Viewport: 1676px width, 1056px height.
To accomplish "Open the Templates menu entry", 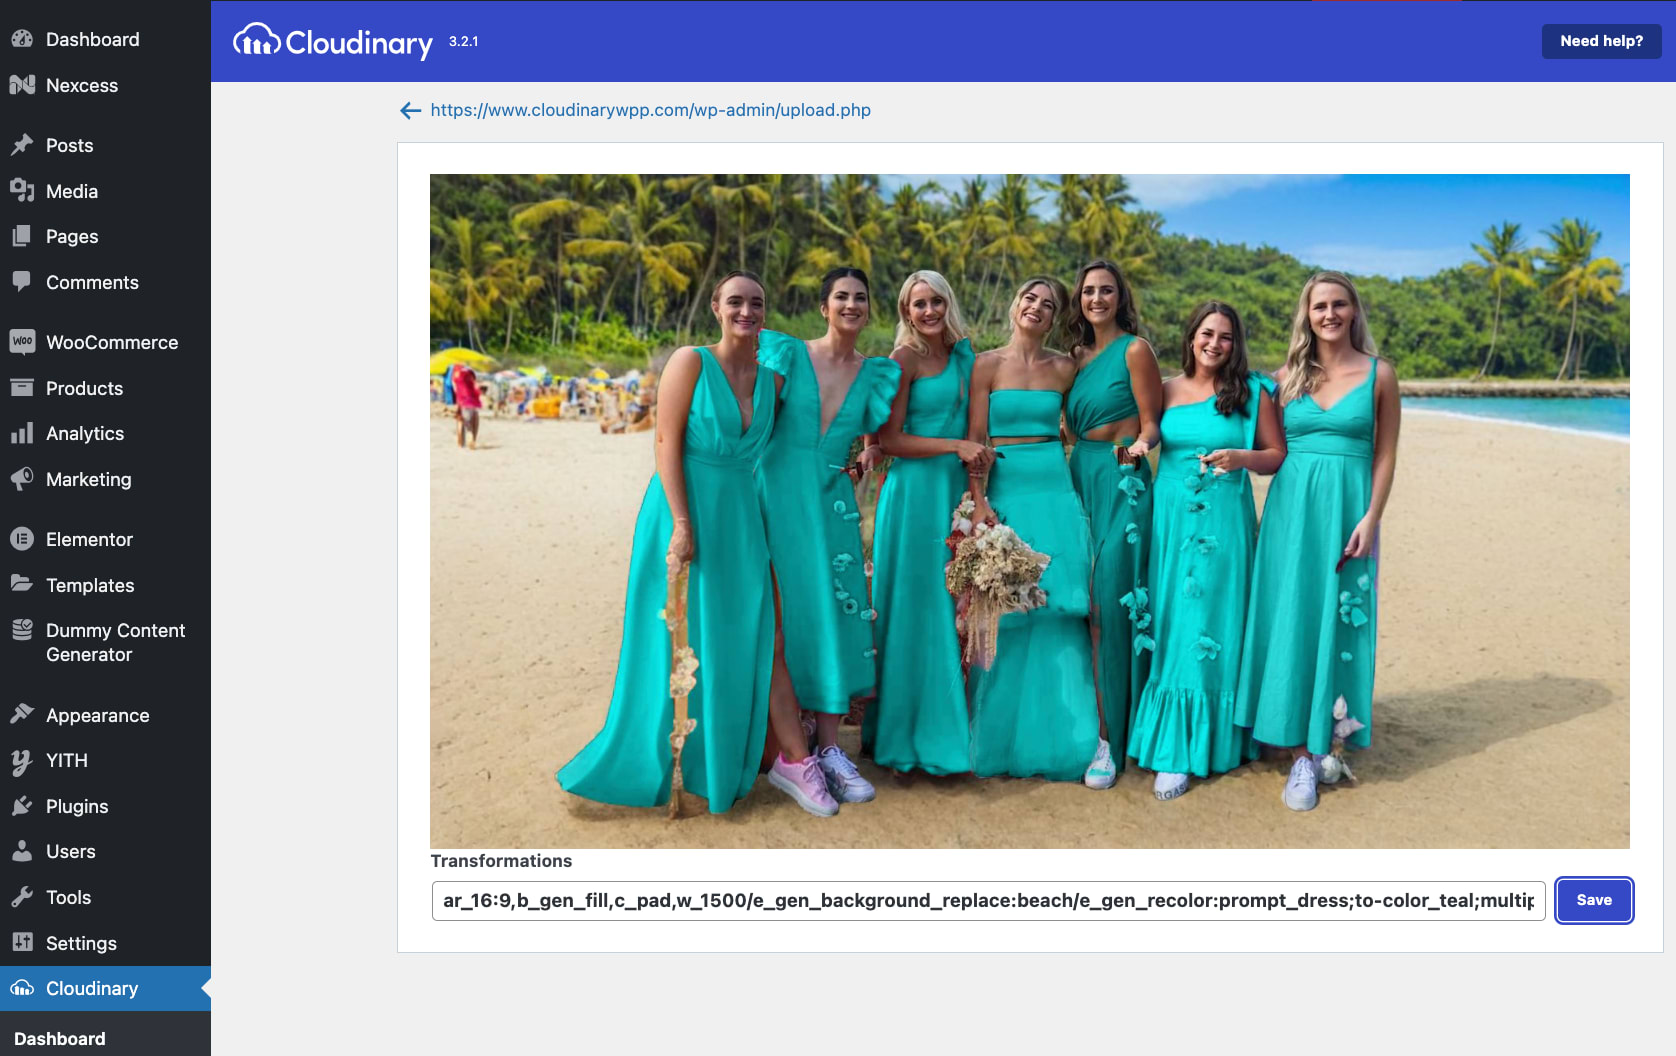I will [90, 585].
